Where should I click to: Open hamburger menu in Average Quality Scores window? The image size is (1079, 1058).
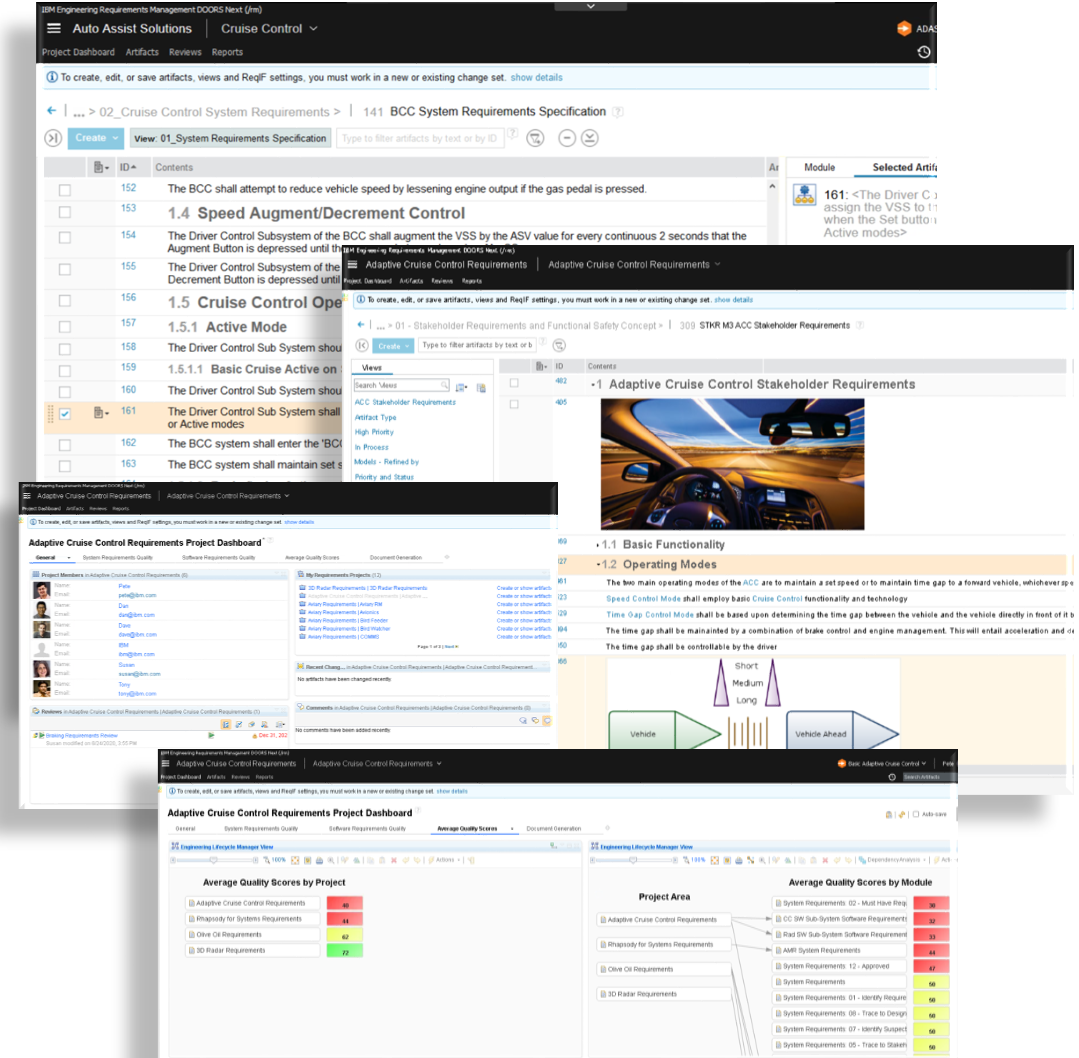click(165, 763)
